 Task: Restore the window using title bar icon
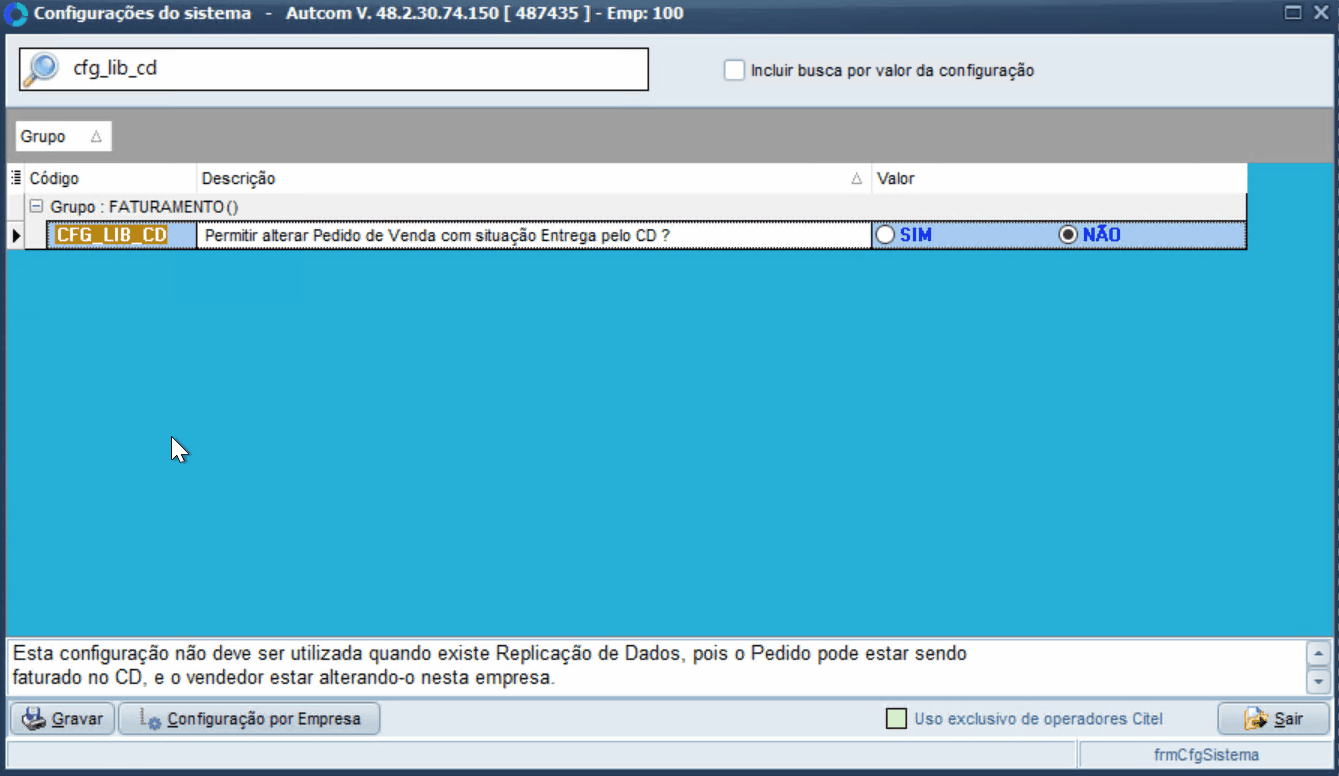(x=1293, y=13)
